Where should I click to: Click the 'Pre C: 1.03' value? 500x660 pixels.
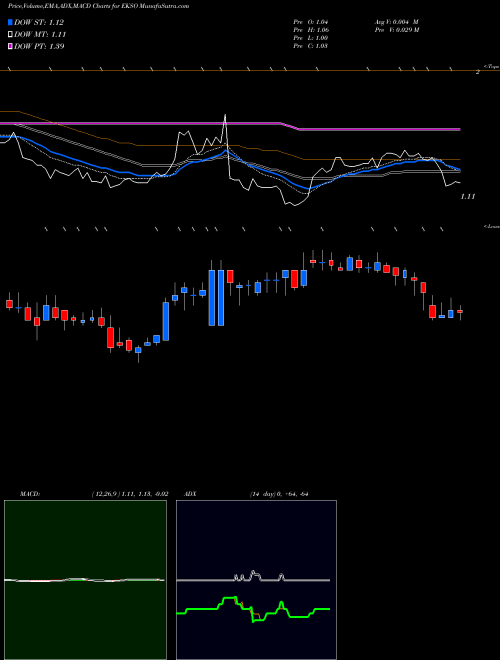311,46
